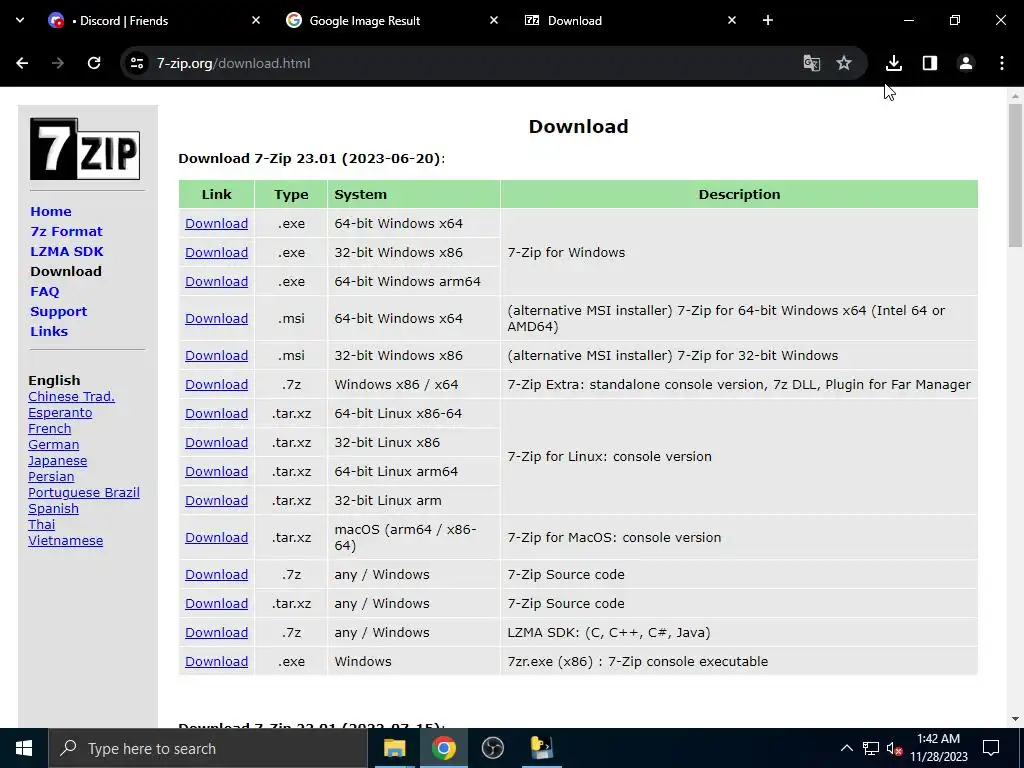This screenshot has width=1024, height=768.
Task: Reload the 7-zip download page
Action: [94, 63]
